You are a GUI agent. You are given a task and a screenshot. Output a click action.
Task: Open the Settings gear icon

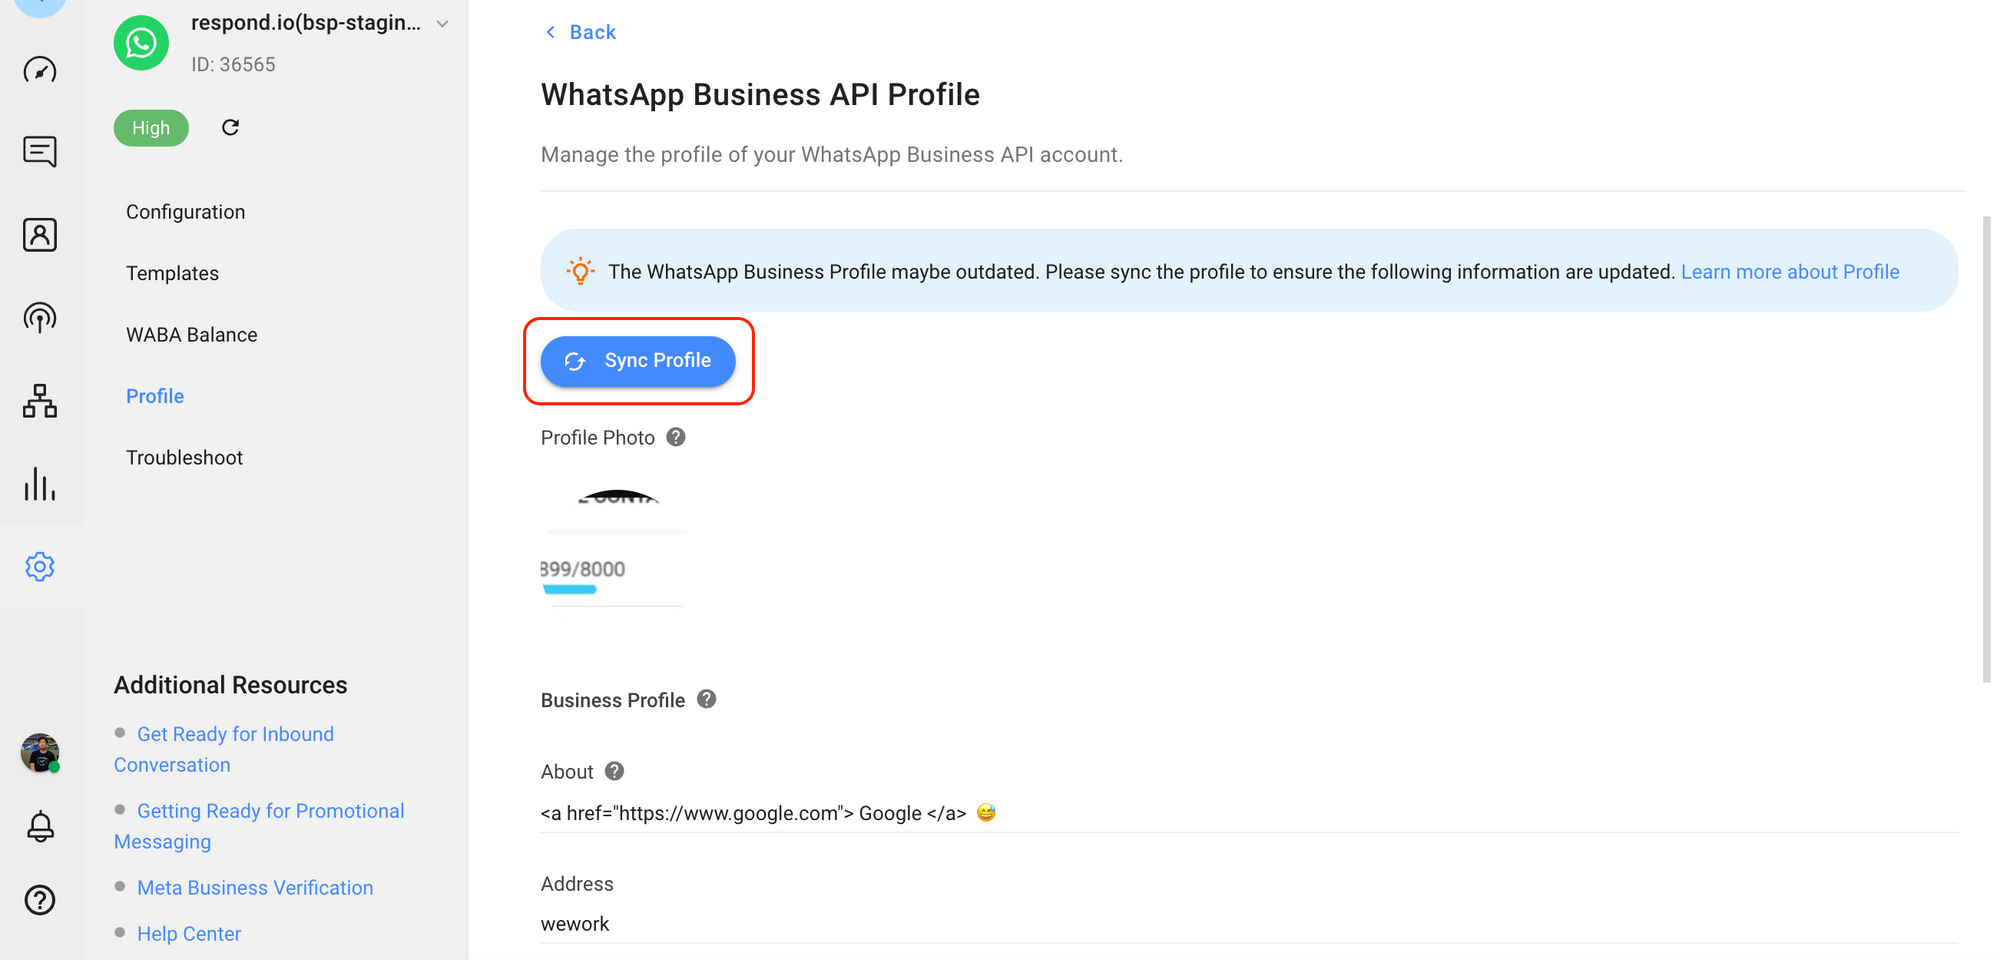[40, 566]
